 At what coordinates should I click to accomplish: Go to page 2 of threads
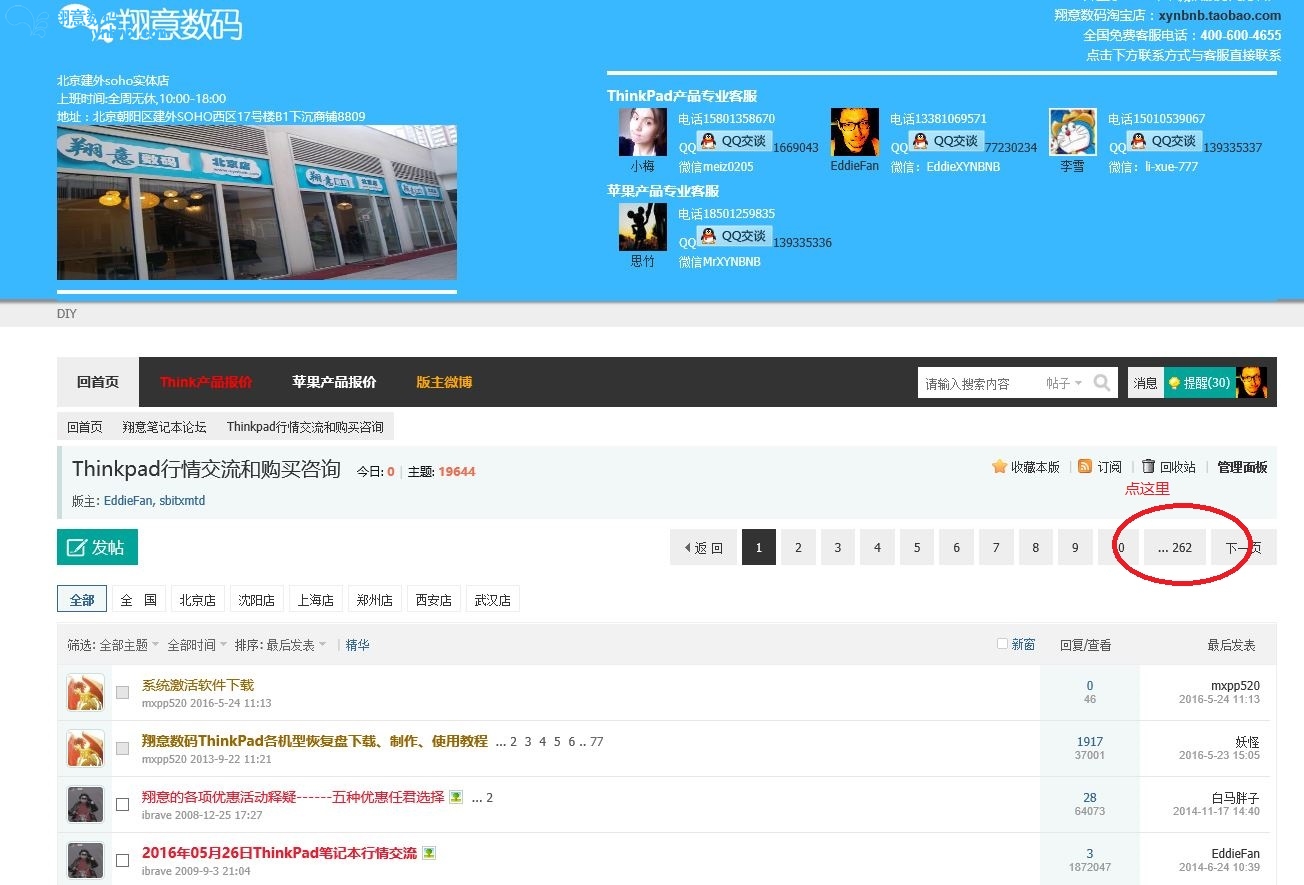(798, 547)
